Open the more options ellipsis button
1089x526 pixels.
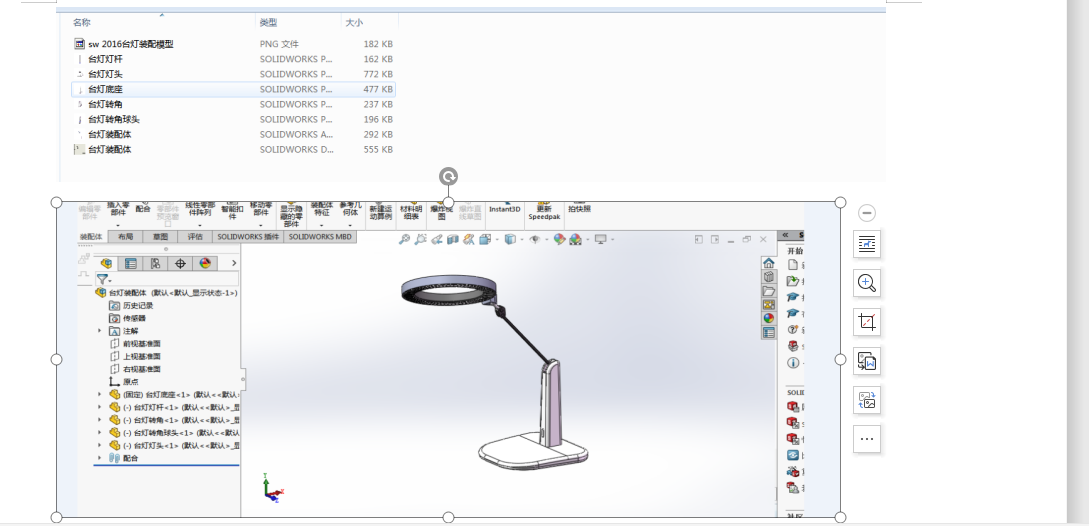(867, 438)
